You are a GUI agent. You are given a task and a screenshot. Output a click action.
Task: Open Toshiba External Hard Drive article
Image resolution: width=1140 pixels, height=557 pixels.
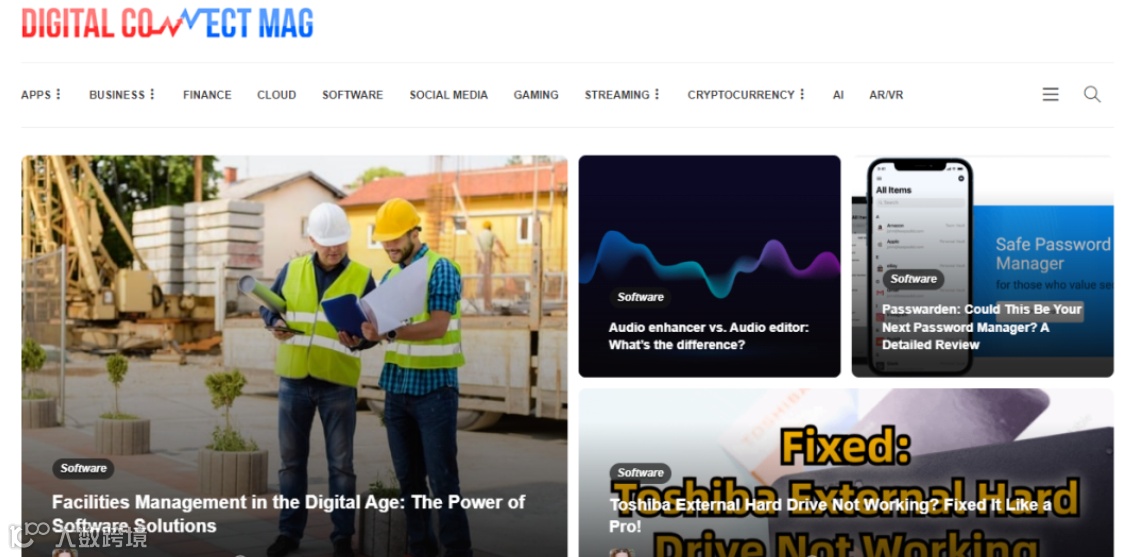pos(830,515)
